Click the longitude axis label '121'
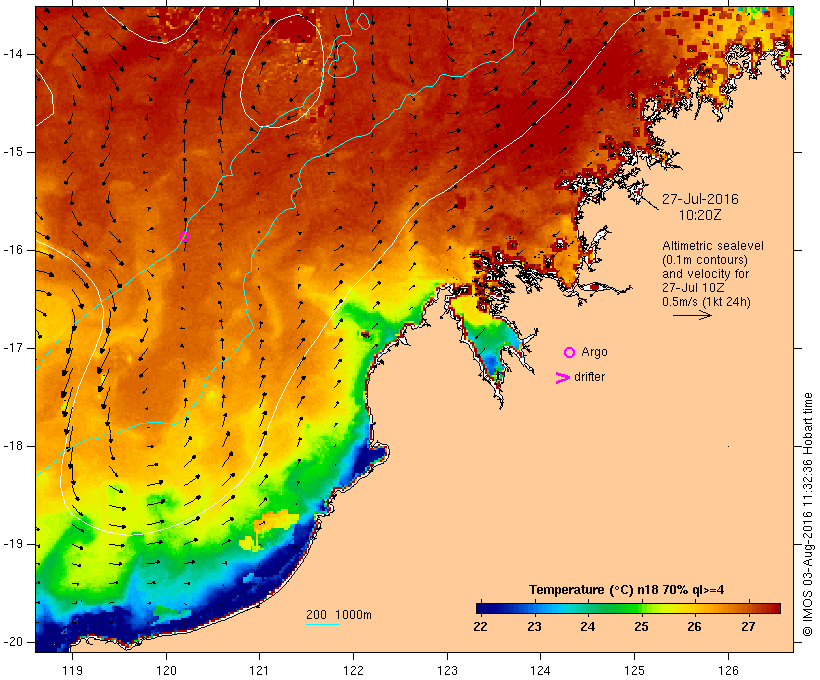 [259, 670]
